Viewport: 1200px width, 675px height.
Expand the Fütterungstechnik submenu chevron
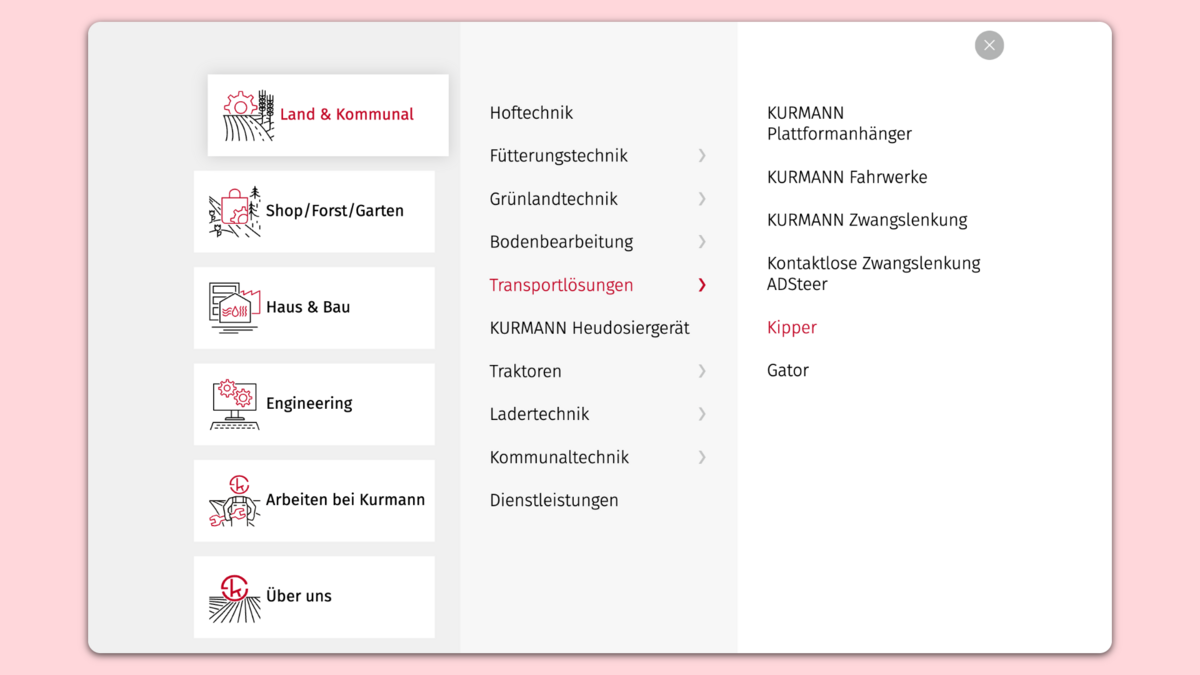pos(702,156)
